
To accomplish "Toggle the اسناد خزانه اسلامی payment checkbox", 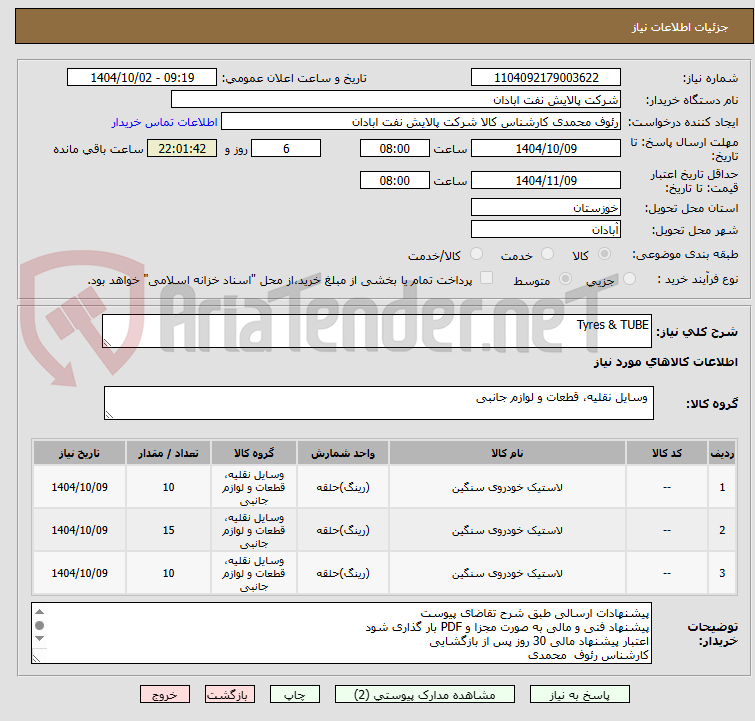I will click(486, 278).
